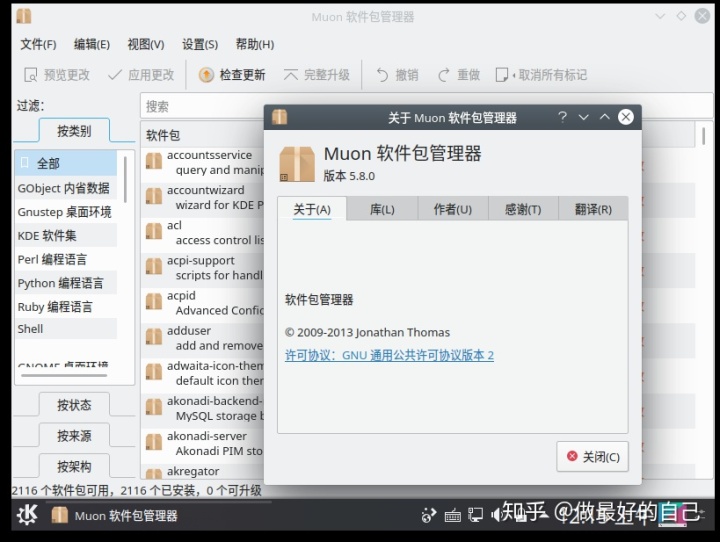Click the Undo (撤销) arrow icon
720x542 pixels.
coord(382,74)
